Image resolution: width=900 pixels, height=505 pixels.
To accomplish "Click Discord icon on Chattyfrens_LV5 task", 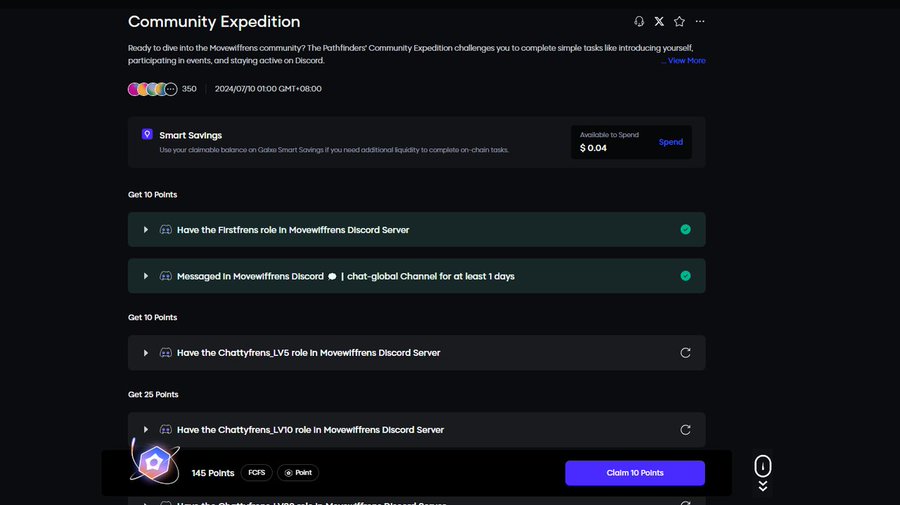I will pyautogui.click(x=166, y=353).
